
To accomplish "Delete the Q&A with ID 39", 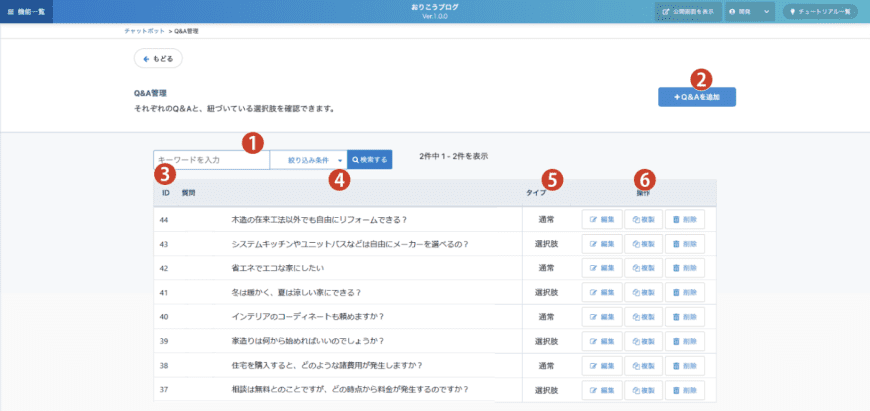I will pos(685,340).
